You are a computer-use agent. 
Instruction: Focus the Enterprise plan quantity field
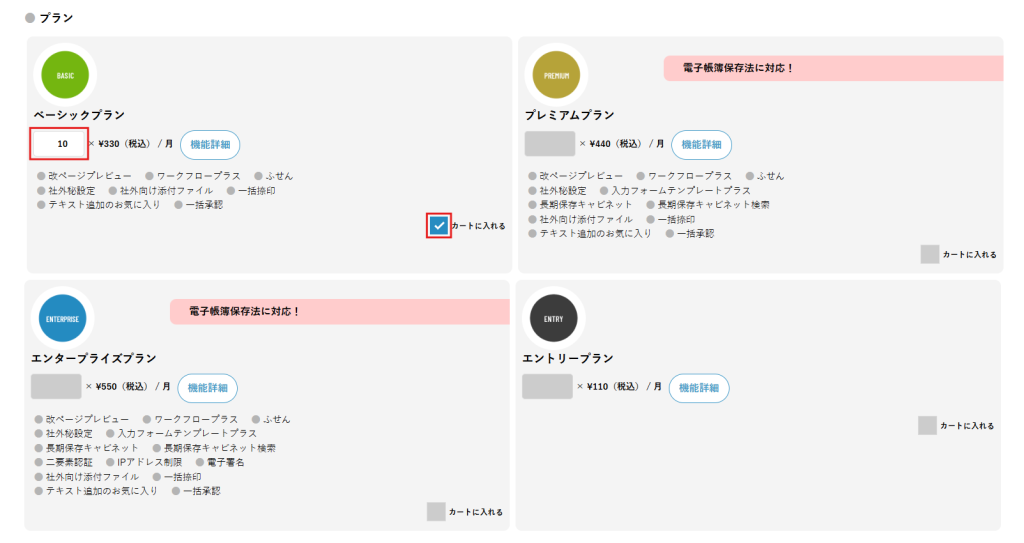[x=56, y=387]
